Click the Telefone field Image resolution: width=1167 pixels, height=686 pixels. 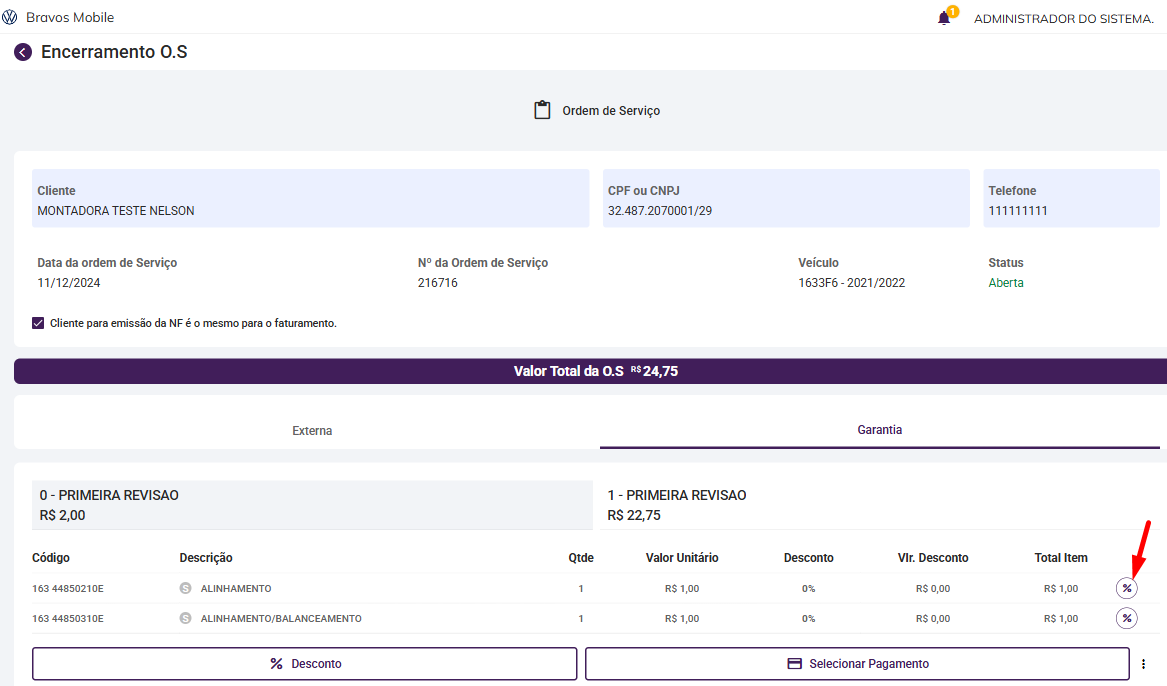1072,199
